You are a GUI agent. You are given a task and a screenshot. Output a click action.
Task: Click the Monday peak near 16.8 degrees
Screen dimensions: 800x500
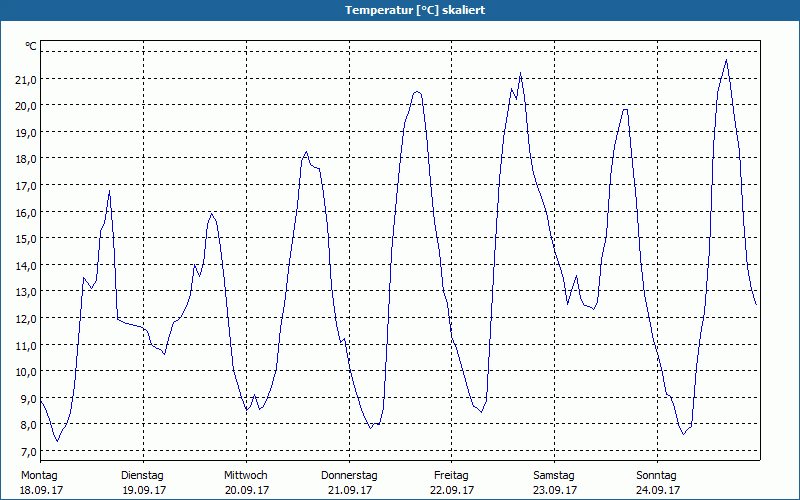pos(109,191)
